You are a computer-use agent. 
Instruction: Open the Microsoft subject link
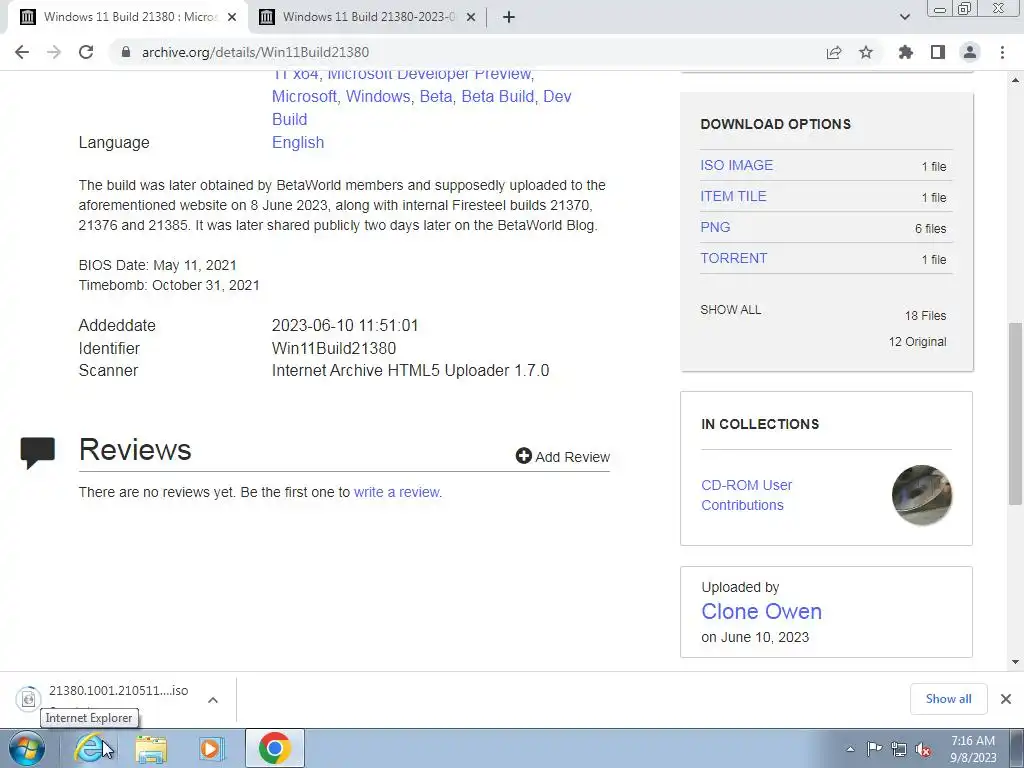tap(304, 97)
